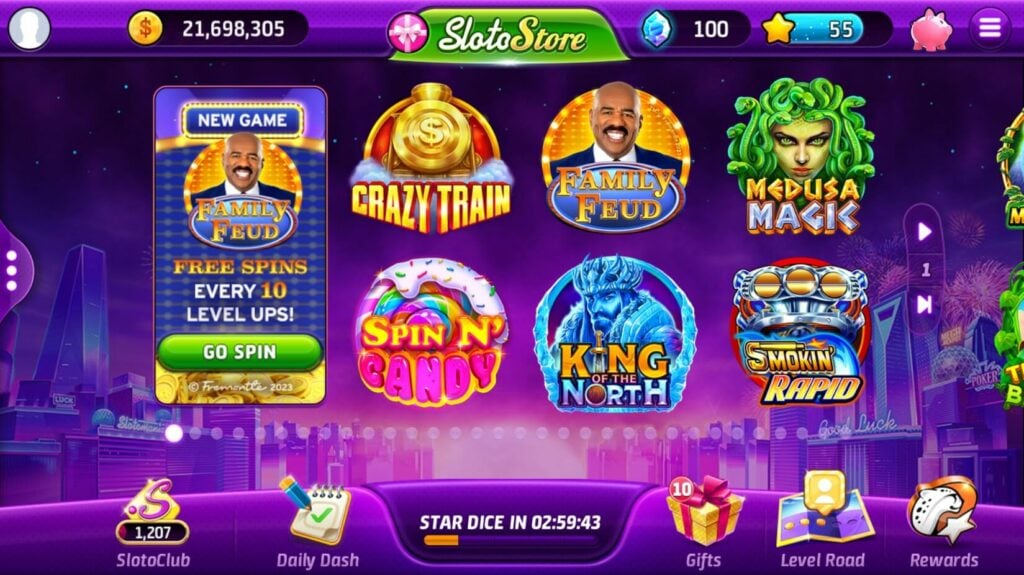
Task: Tap the profile avatar icon
Action: tap(29, 28)
